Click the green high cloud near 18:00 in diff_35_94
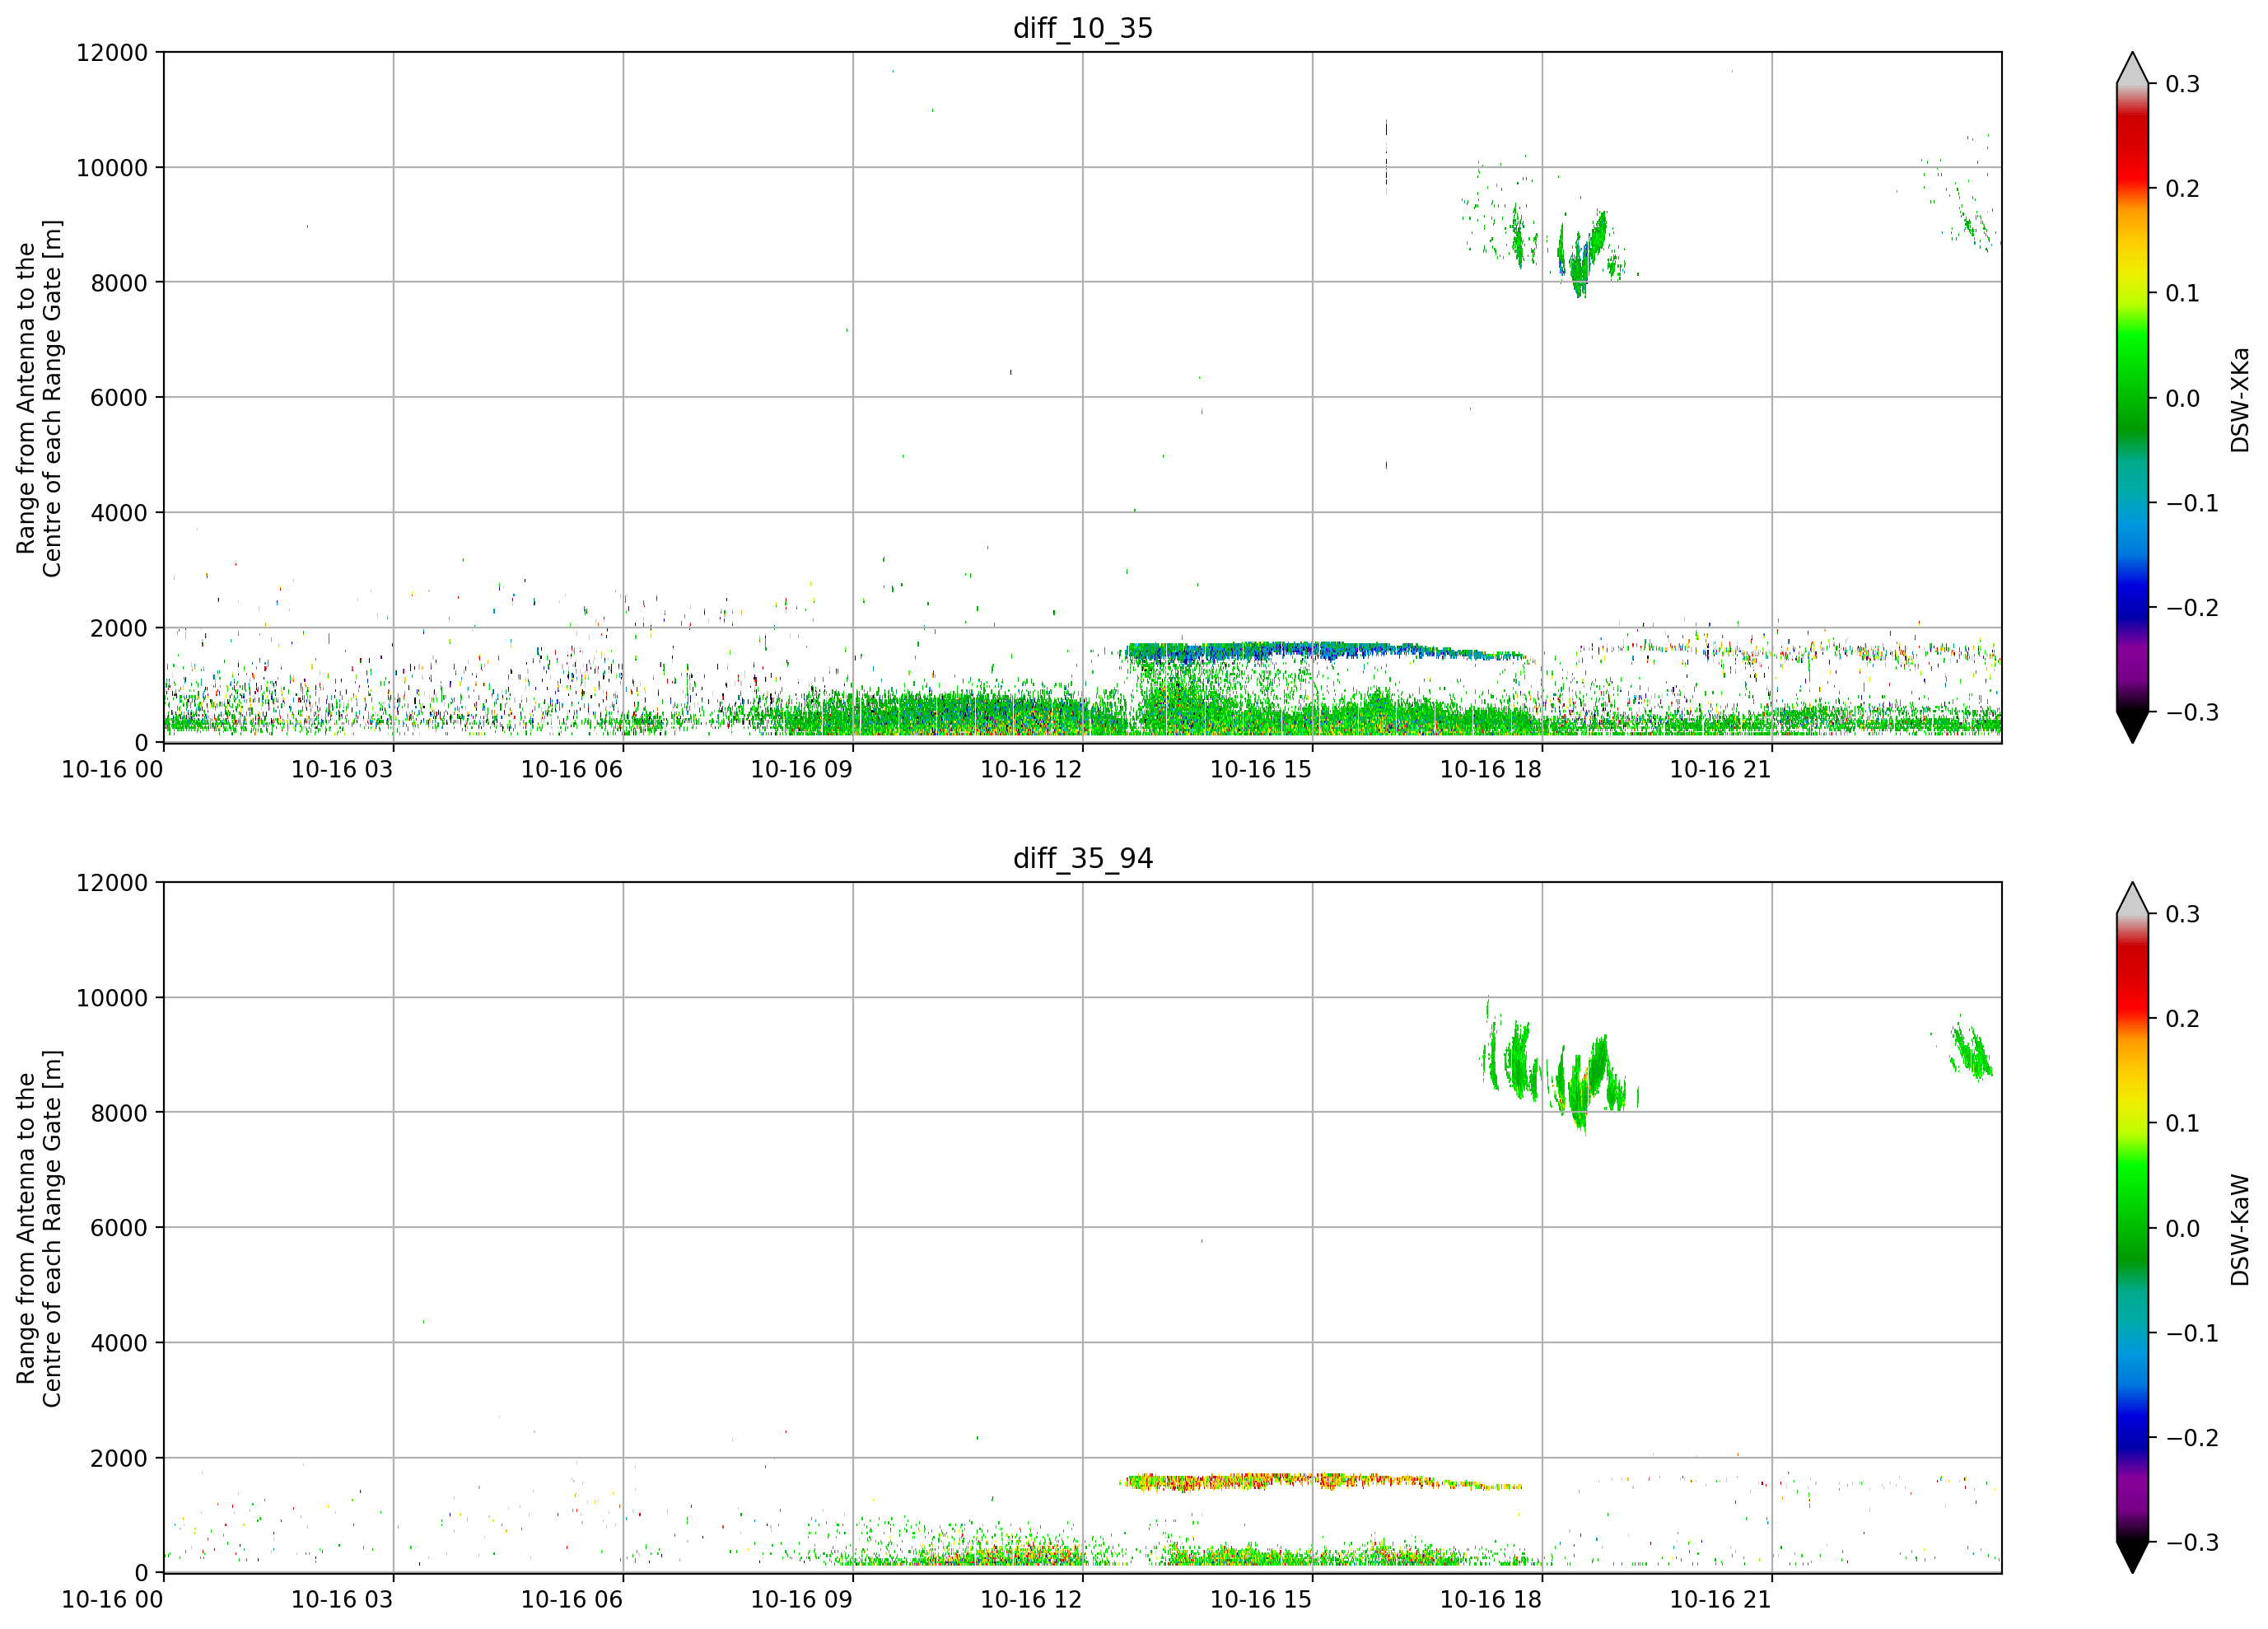Image resolution: width=2268 pixels, height=1629 pixels. coord(1559,1066)
